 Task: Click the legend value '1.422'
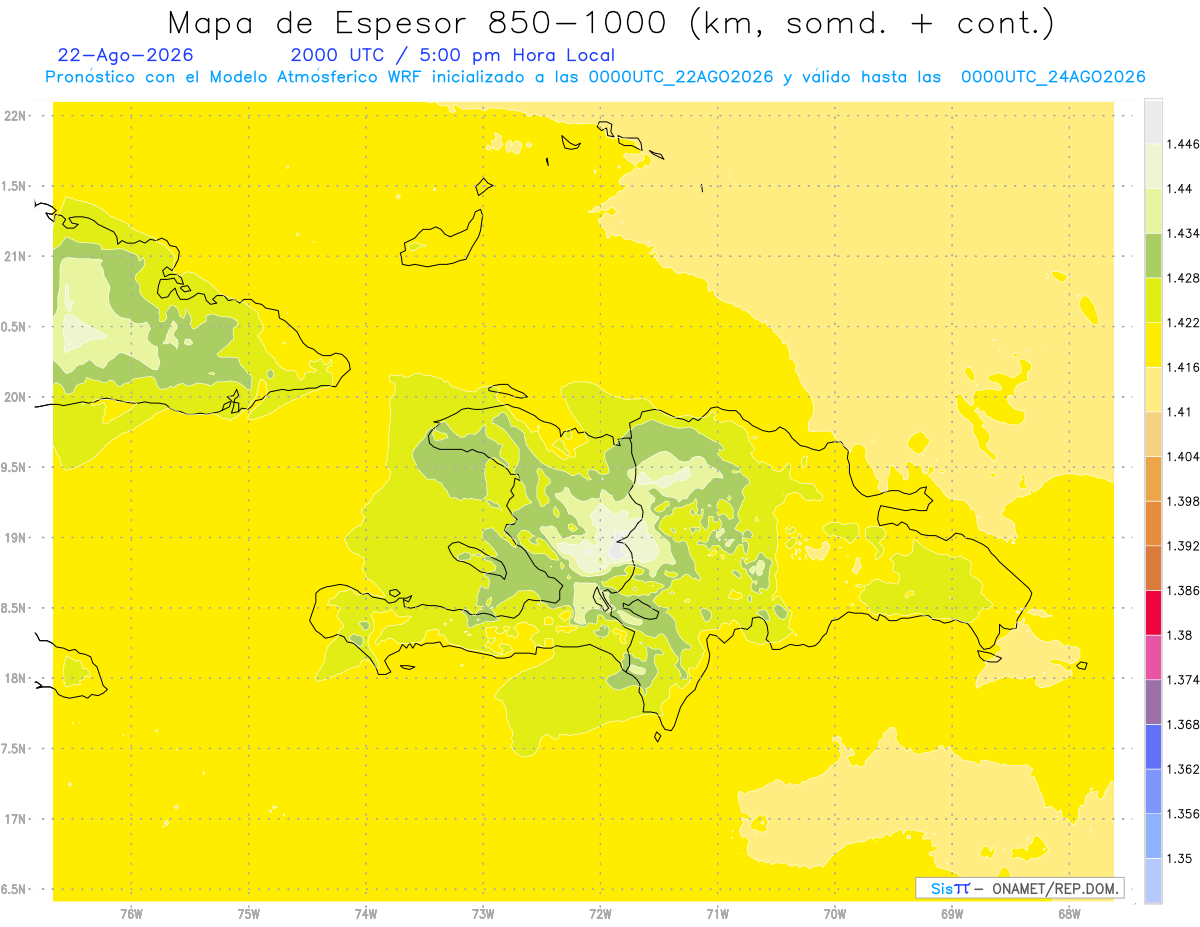[x=1183, y=322]
